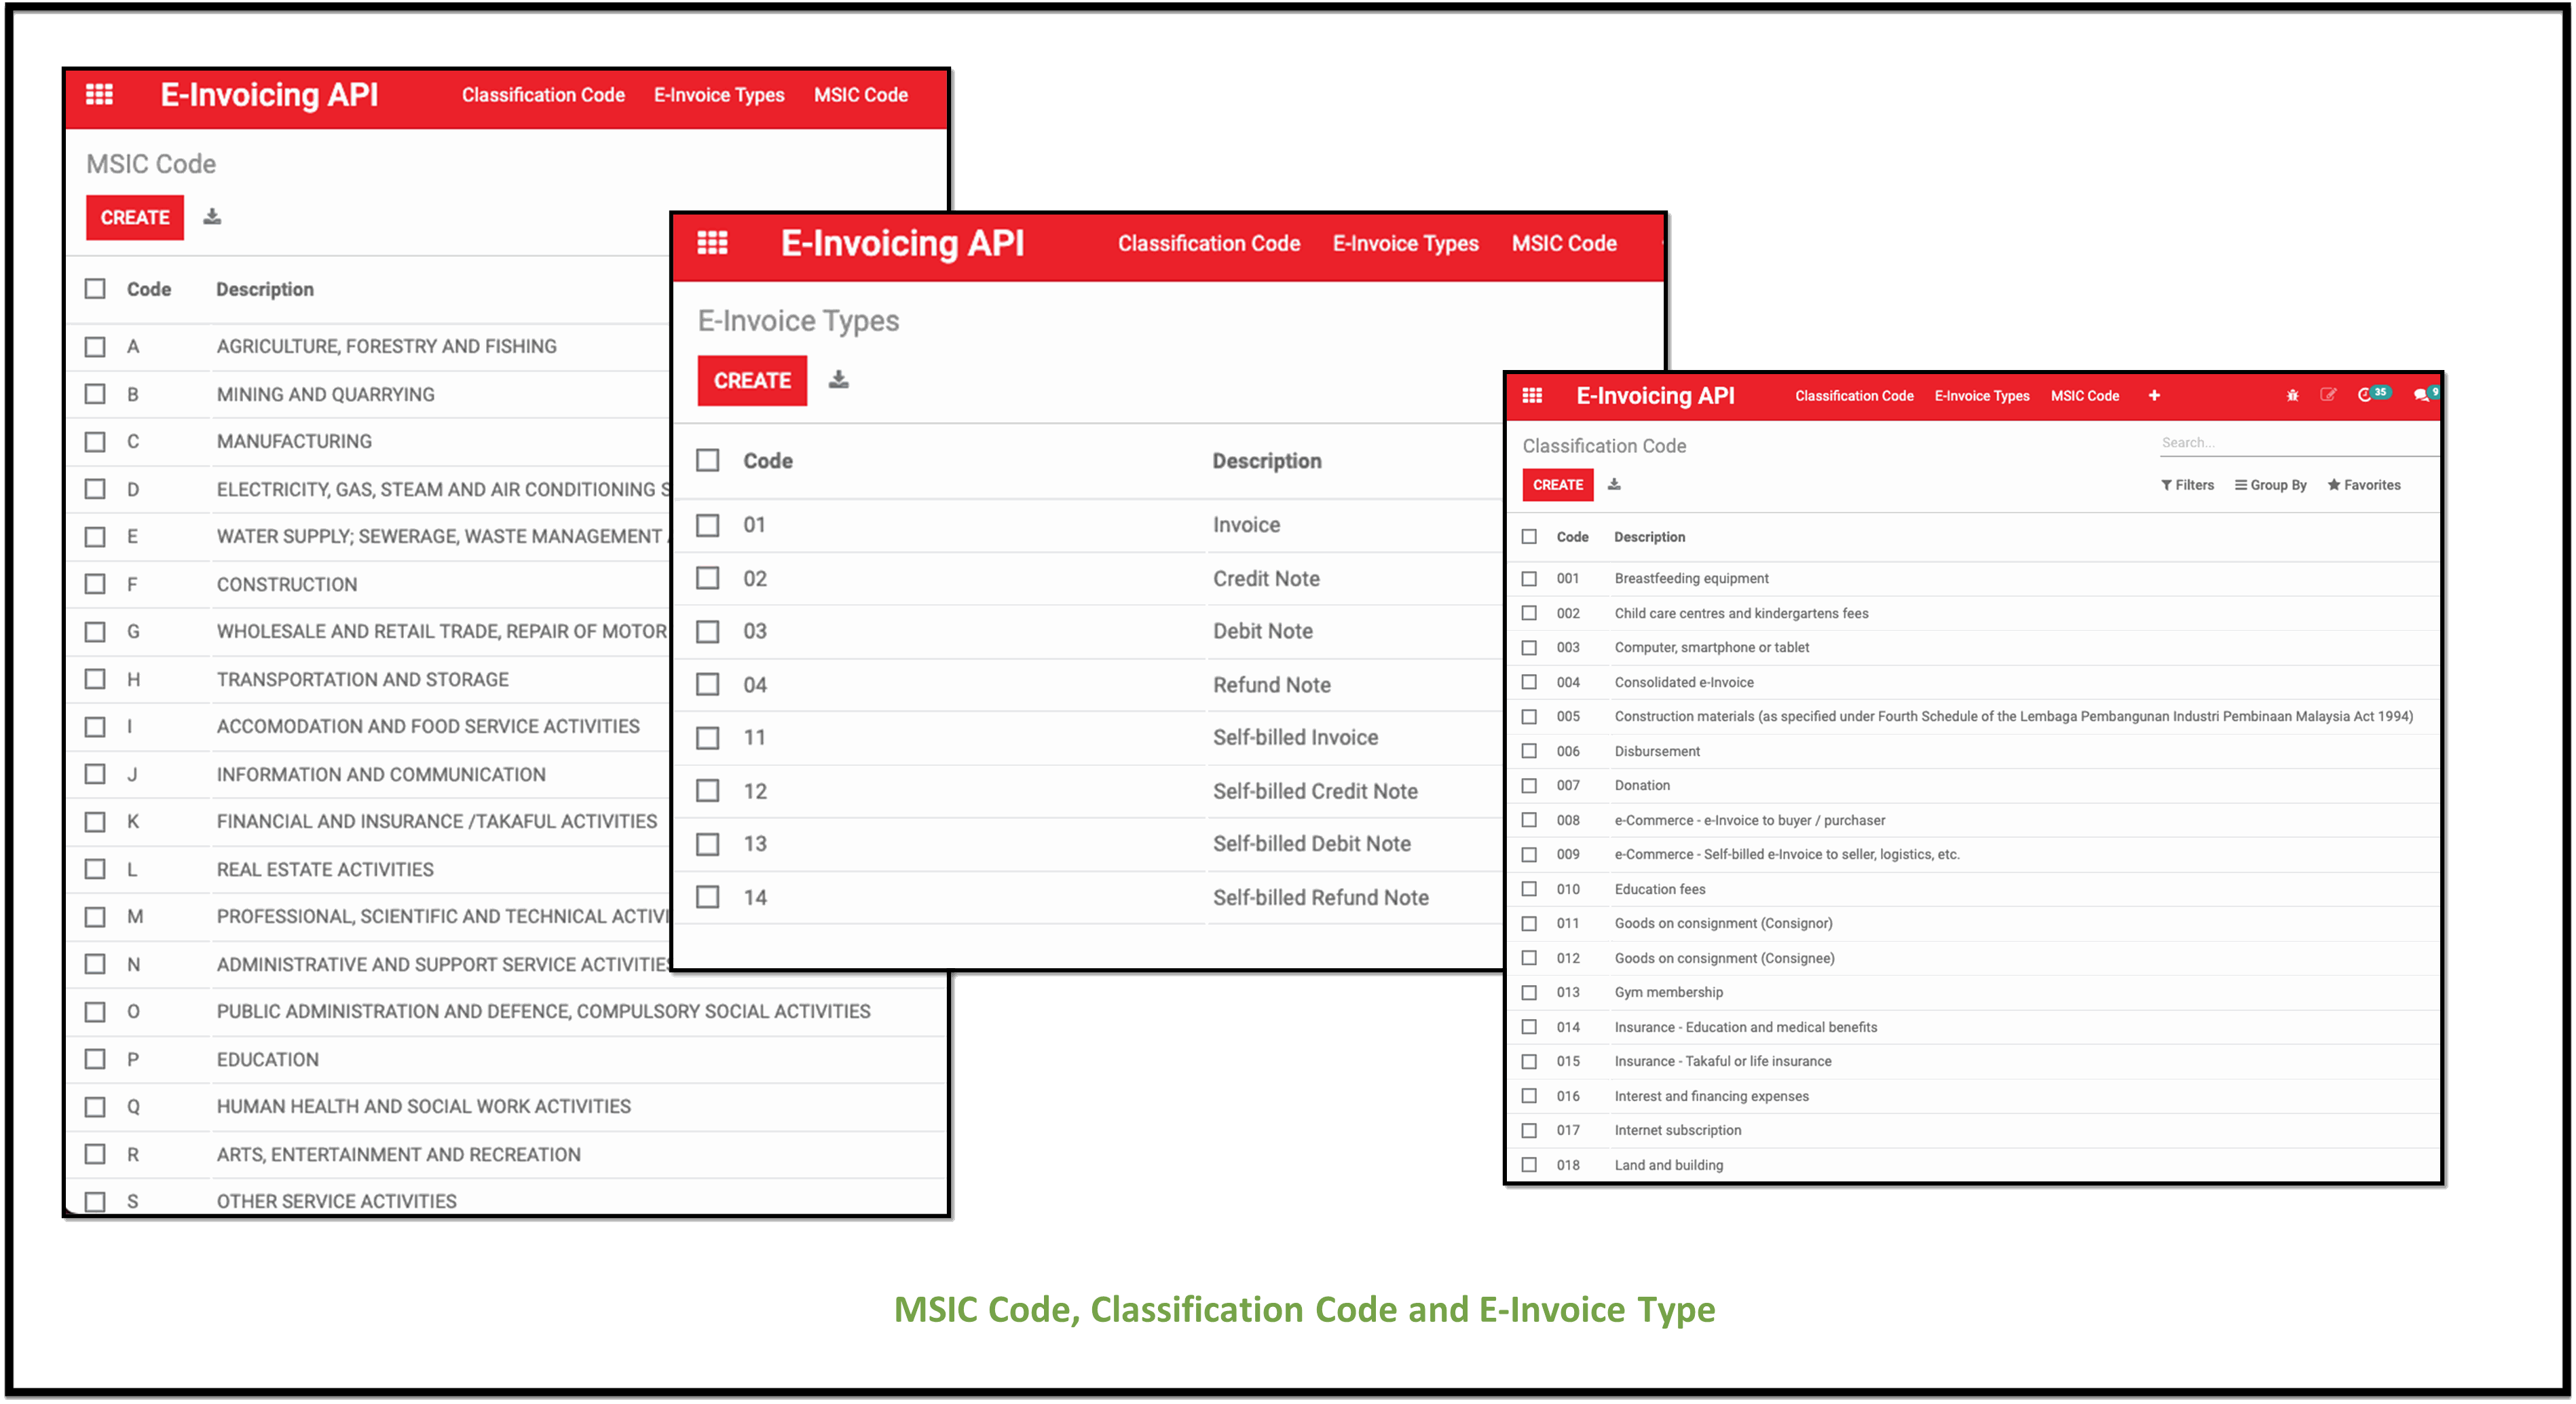Tick checkbox for 007 Donation
Image resolution: width=2576 pixels, height=1404 pixels.
pos(1529,786)
